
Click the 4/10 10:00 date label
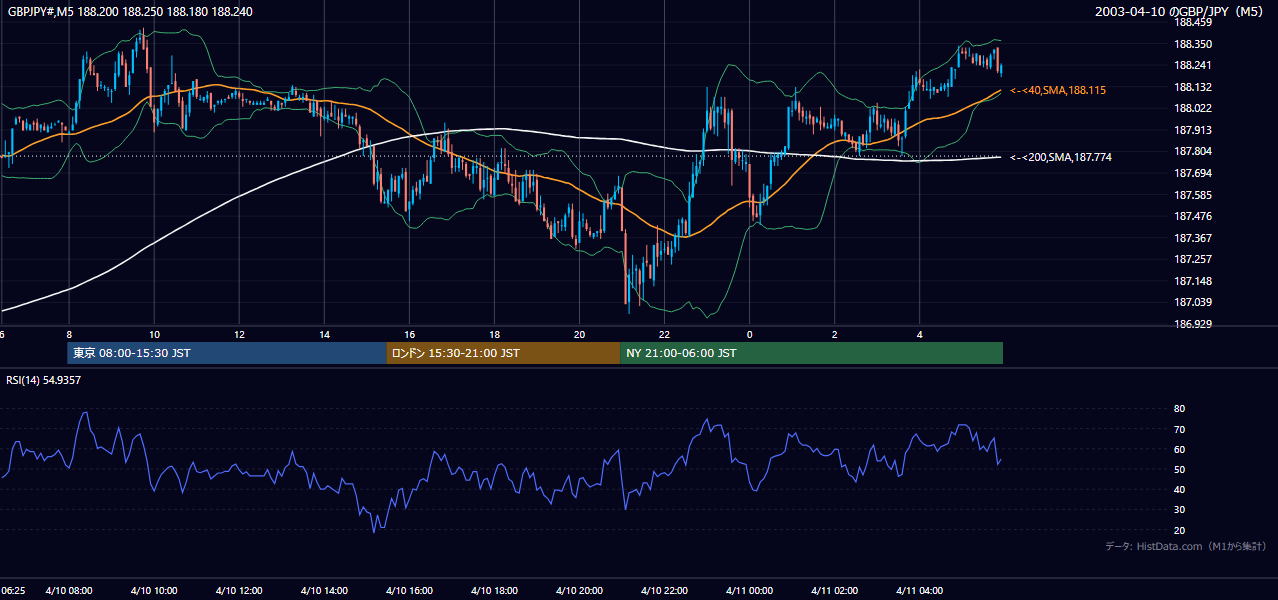pos(154,591)
